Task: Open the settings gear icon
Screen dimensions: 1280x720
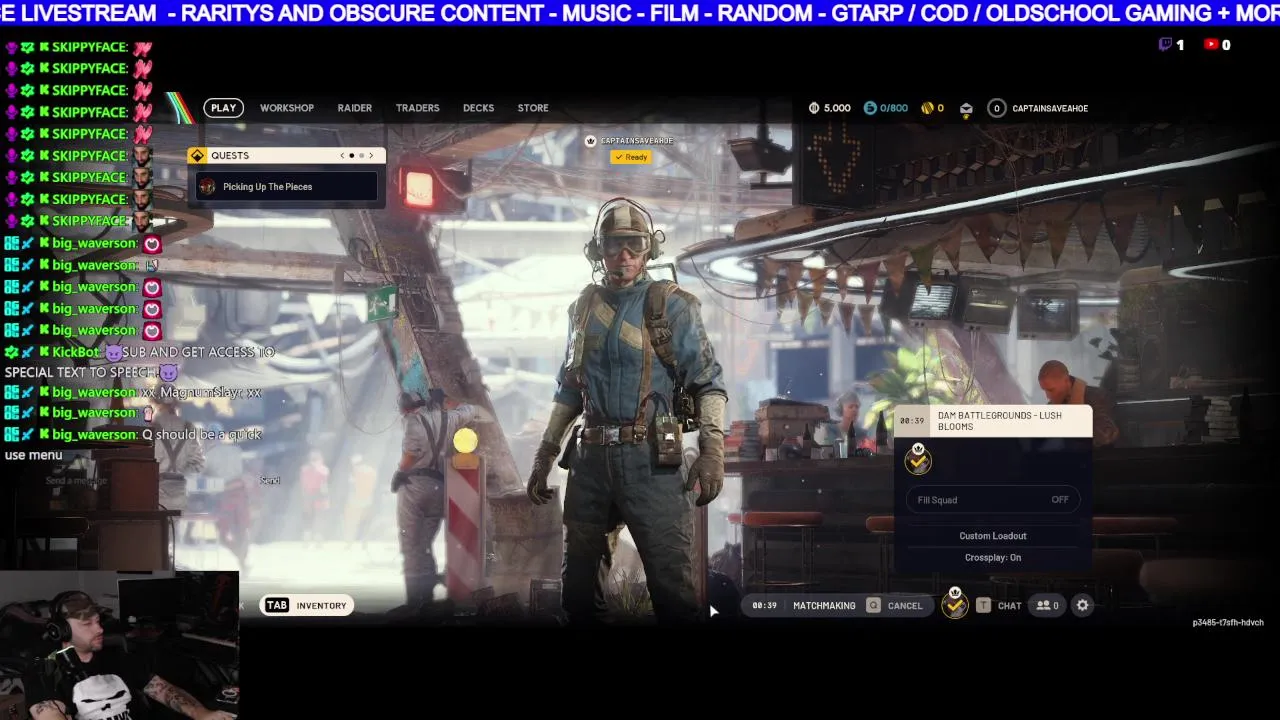Action: point(1082,605)
